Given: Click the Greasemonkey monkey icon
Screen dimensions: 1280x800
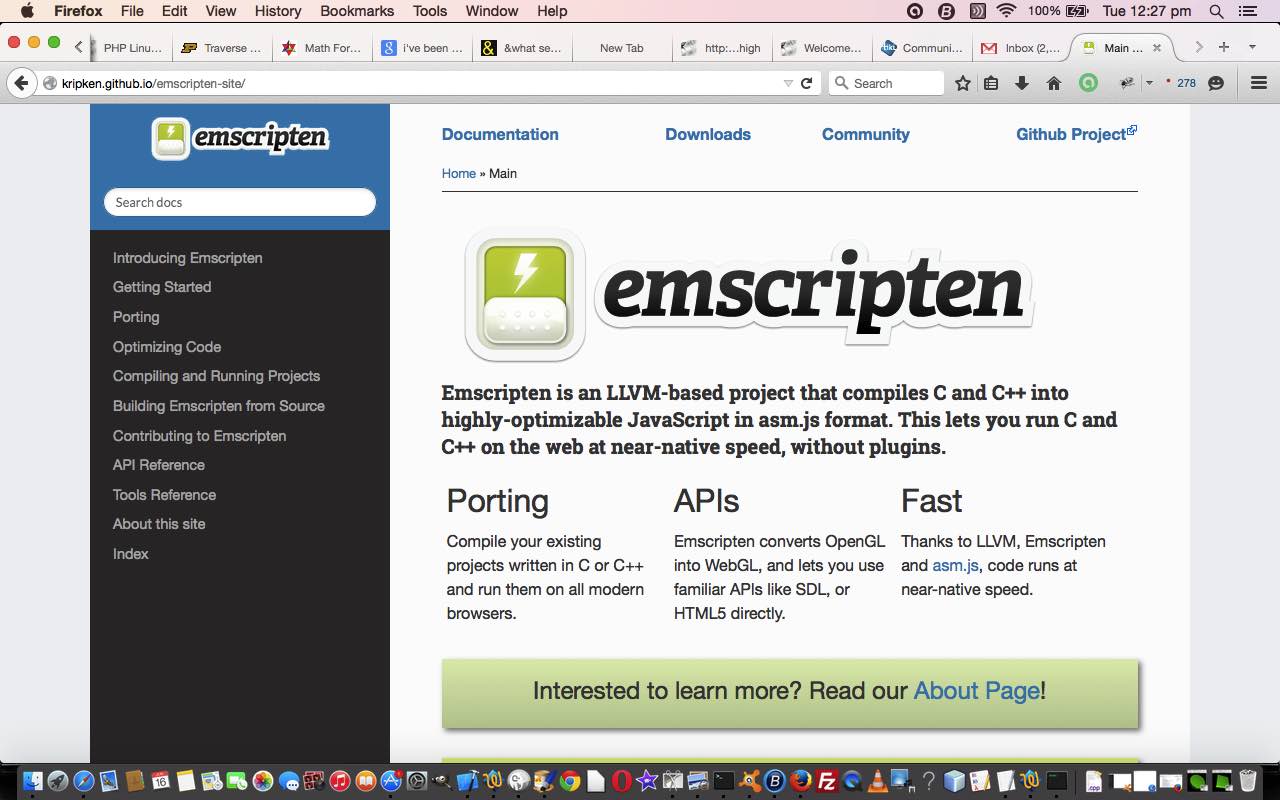Looking at the screenshot, I should pyautogui.click(x=1127, y=83).
